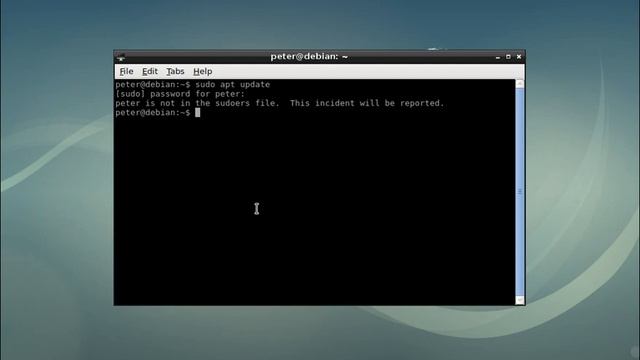The height and width of the screenshot is (360, 640).
Task: Click the blue vertical scrollbar thumb
Action: coord(520,192)
